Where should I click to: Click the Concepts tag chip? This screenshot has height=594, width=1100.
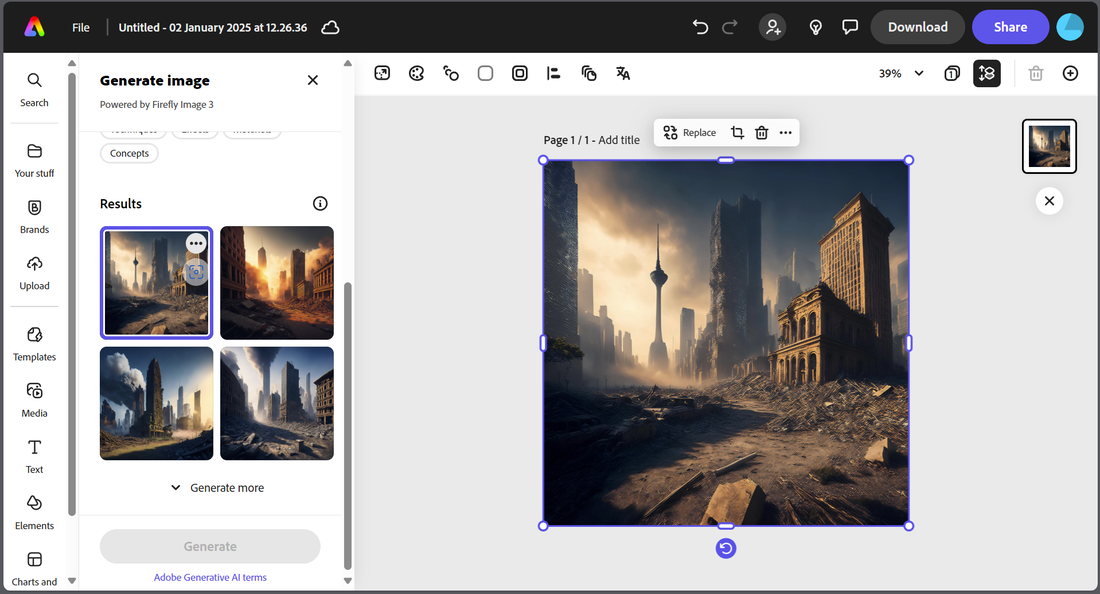[x=129, y=153]
